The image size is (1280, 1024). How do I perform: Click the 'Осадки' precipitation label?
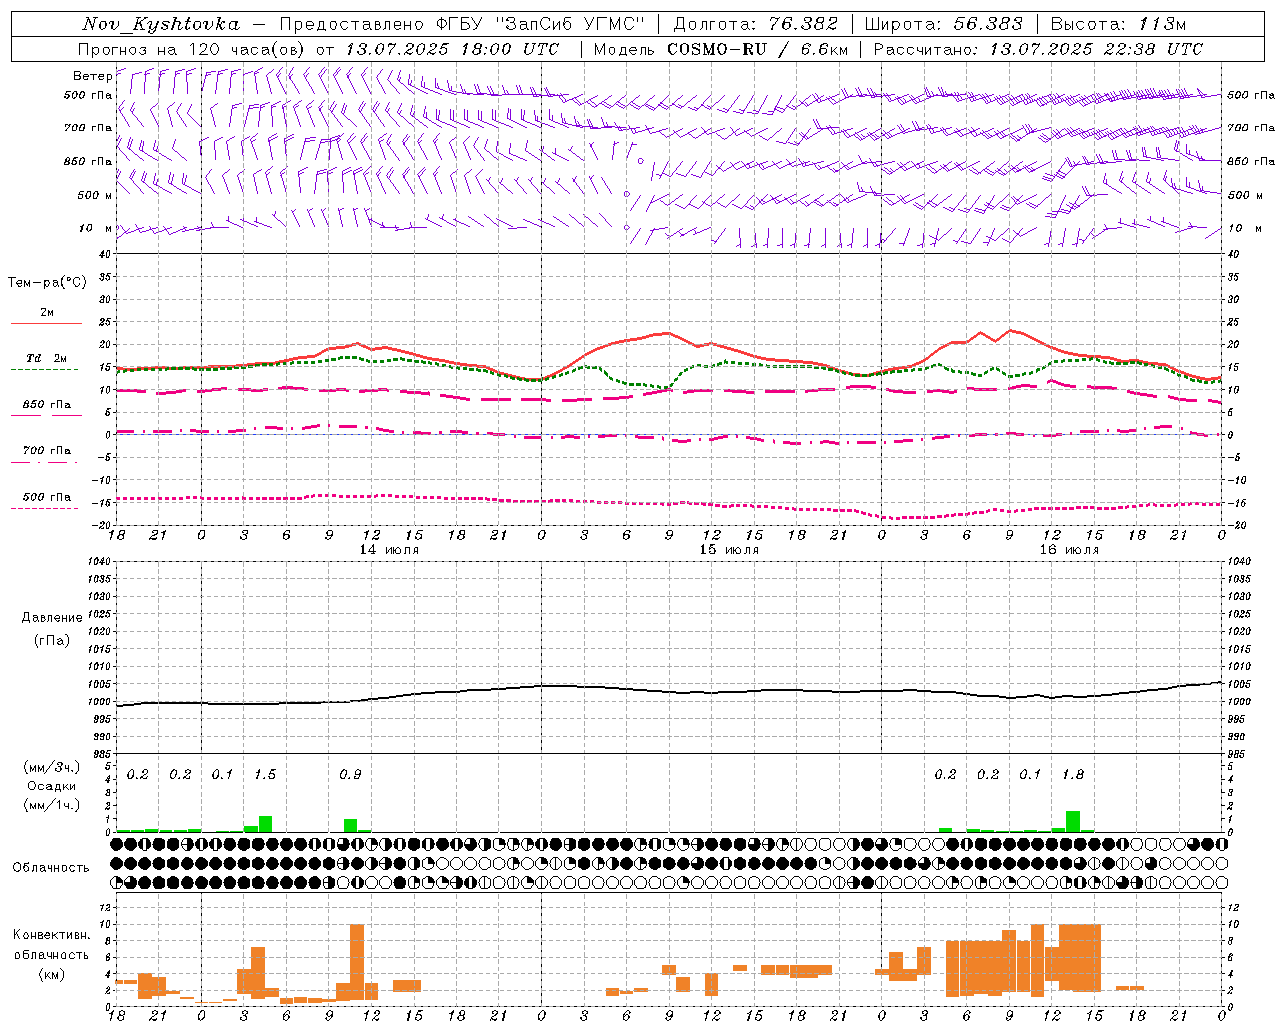(52, 787)
